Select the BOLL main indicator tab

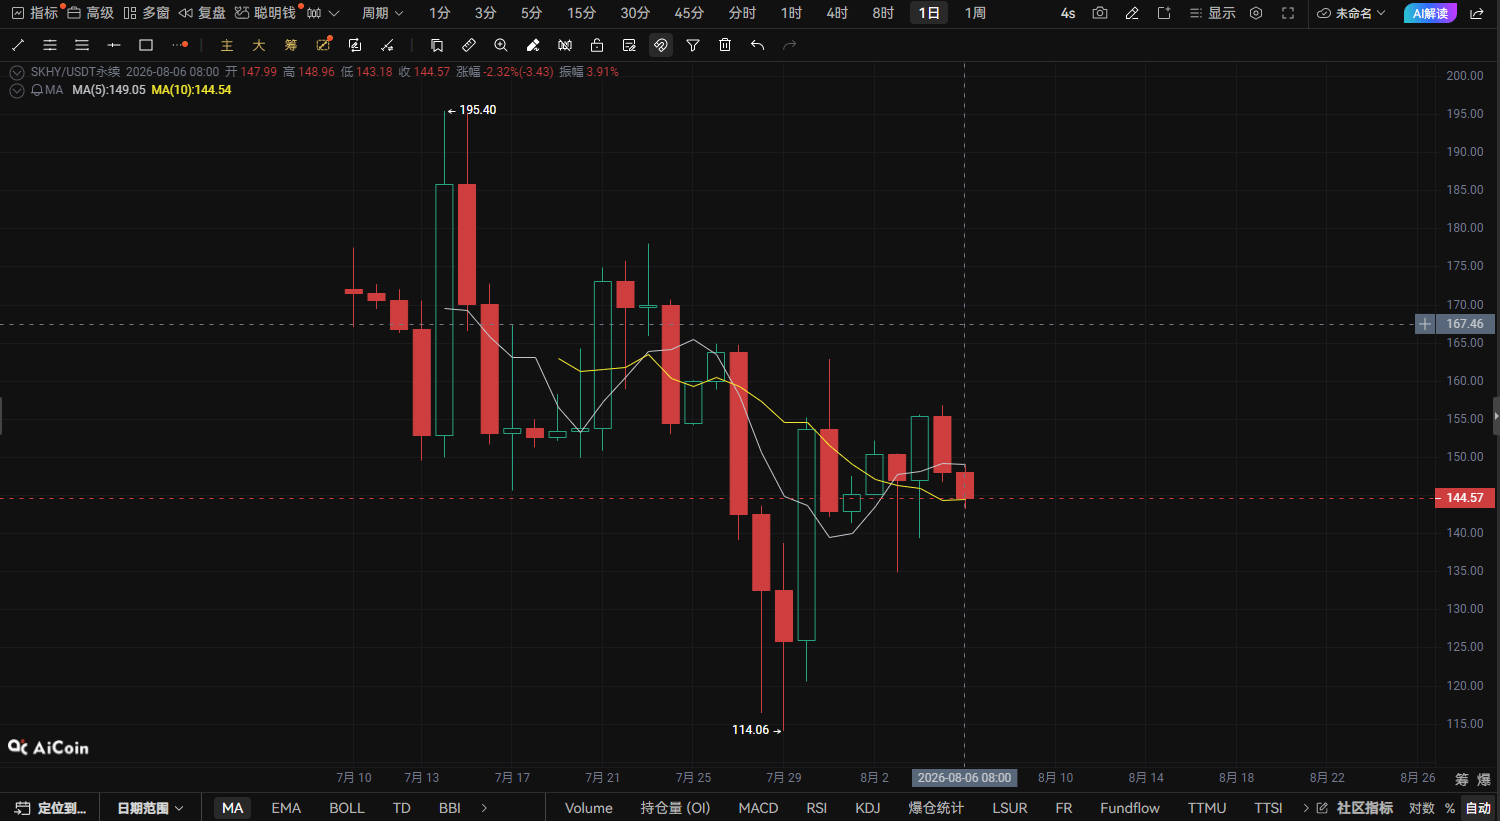pyautogui.click(x=347, y=808)
